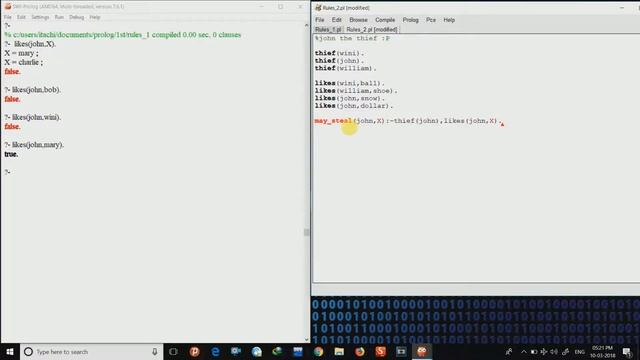The width and height of the screenshot is (640, 360).
Task: Click the green compiled message in console
Action: tap(122, 35)
